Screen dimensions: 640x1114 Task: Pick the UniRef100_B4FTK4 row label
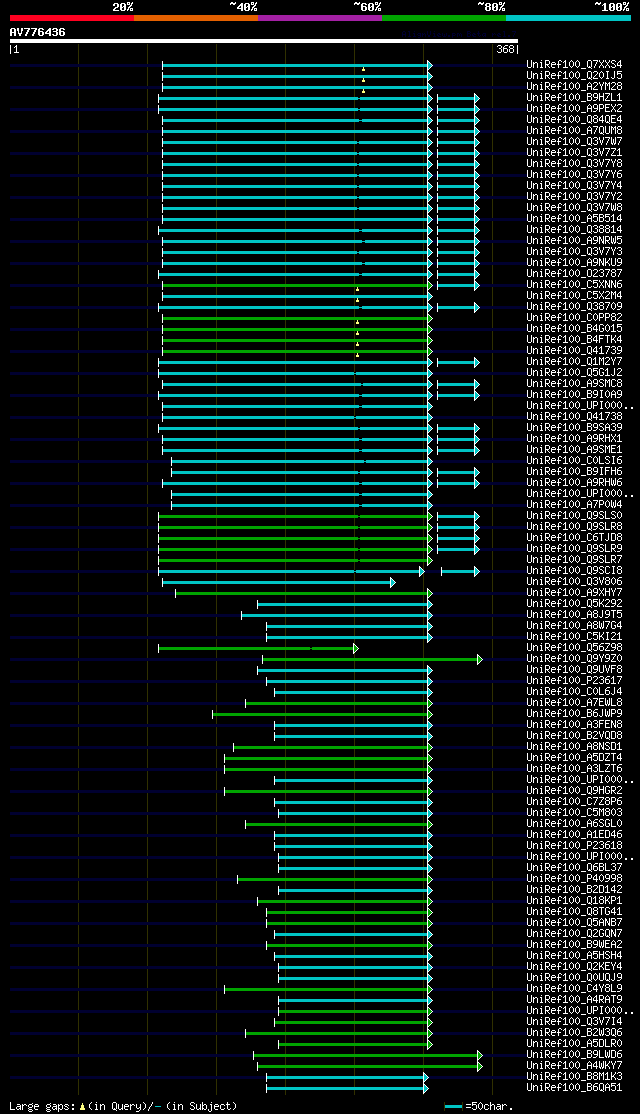coord(574,340)
